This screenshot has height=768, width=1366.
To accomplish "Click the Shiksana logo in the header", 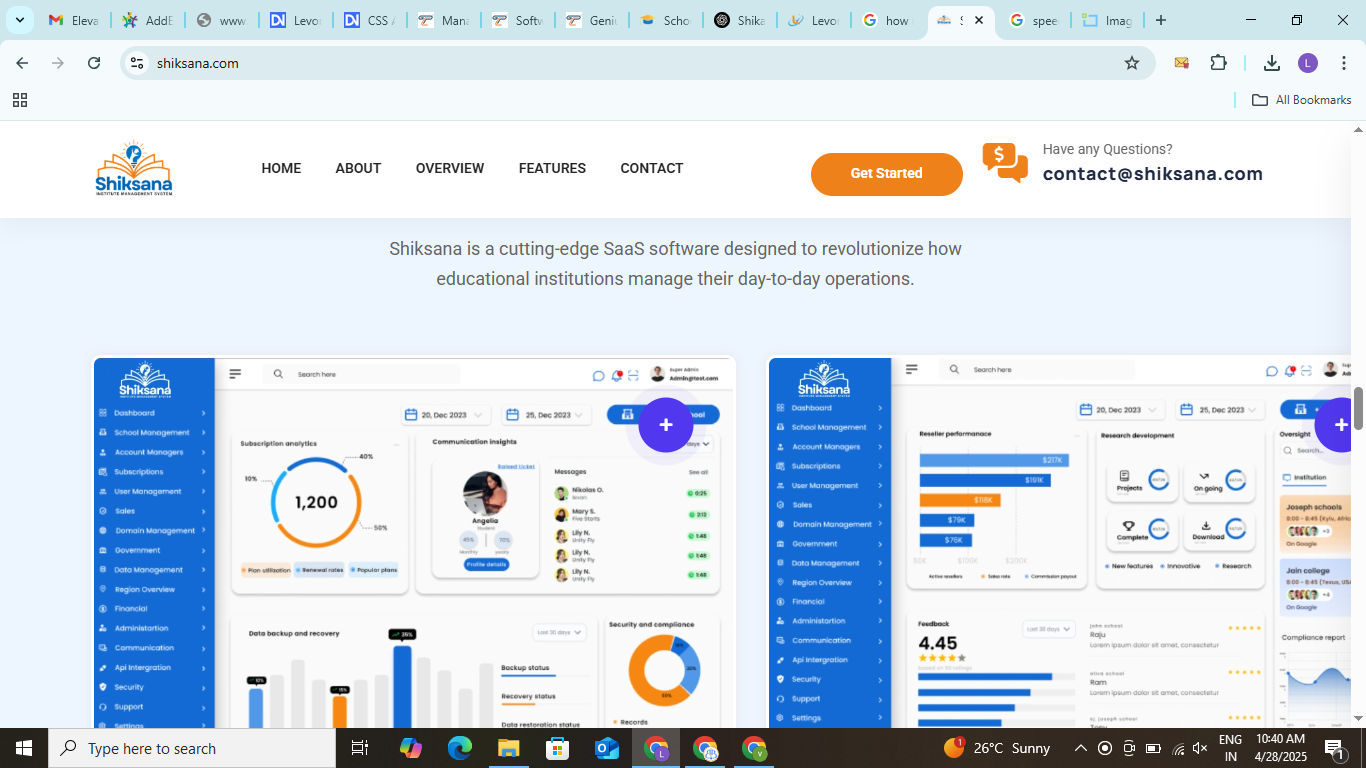I will click(134, 168).
